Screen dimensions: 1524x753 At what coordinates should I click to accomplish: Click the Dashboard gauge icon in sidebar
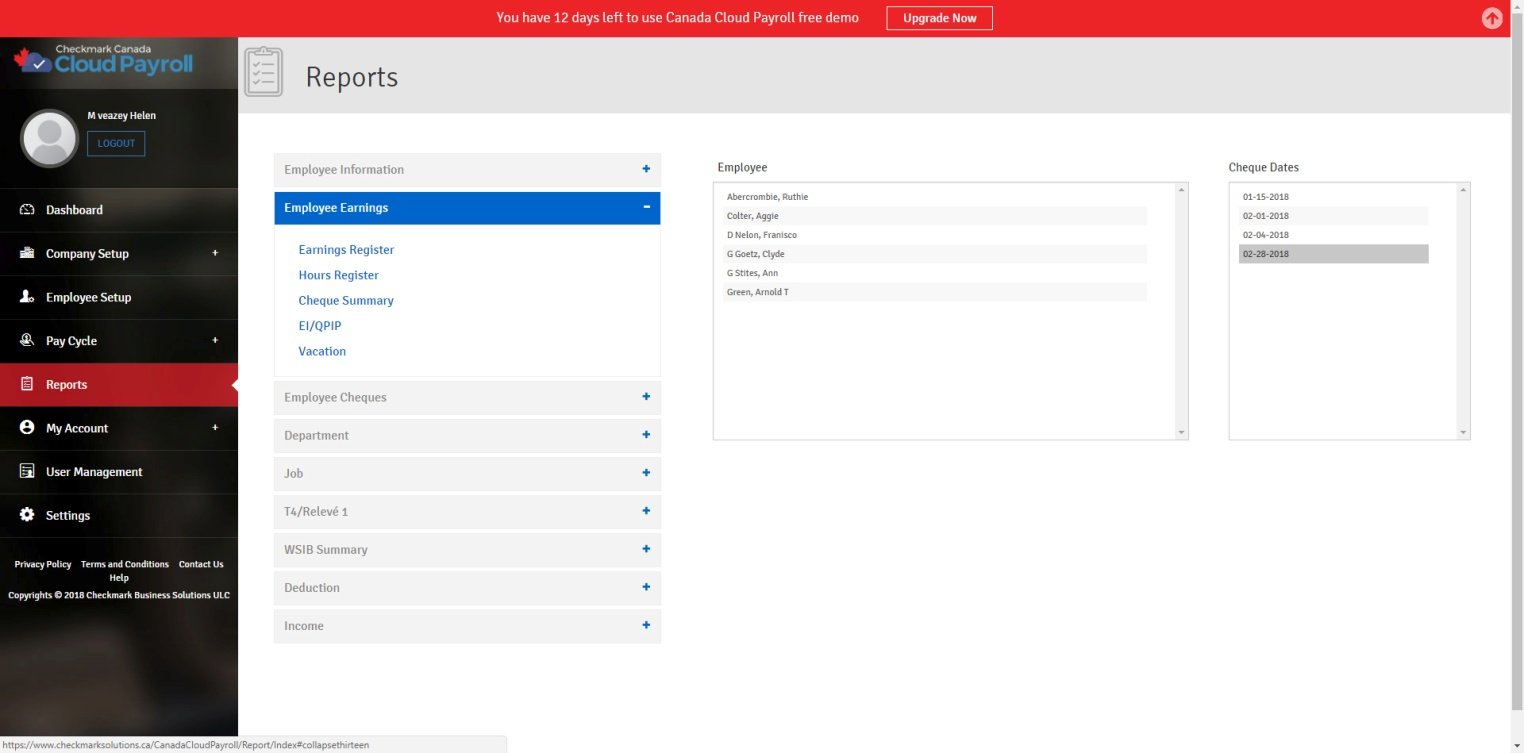click(x=27, y=210)
